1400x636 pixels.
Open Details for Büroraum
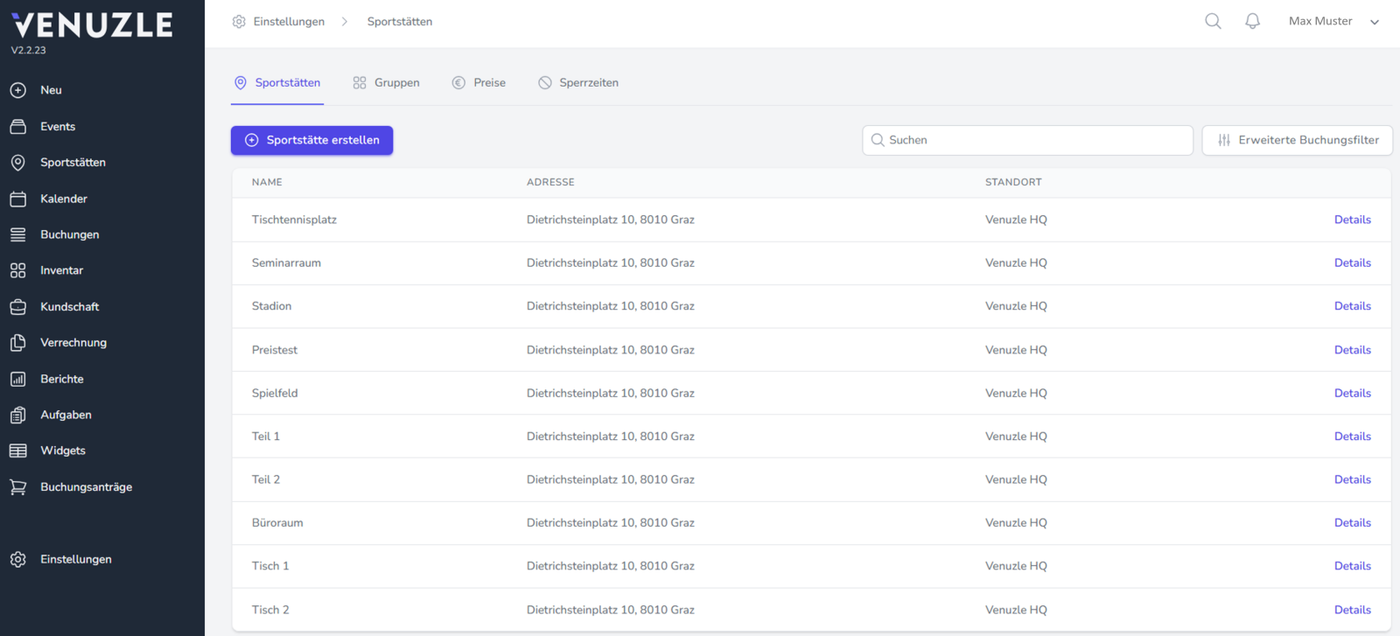tap(1352, 523)
